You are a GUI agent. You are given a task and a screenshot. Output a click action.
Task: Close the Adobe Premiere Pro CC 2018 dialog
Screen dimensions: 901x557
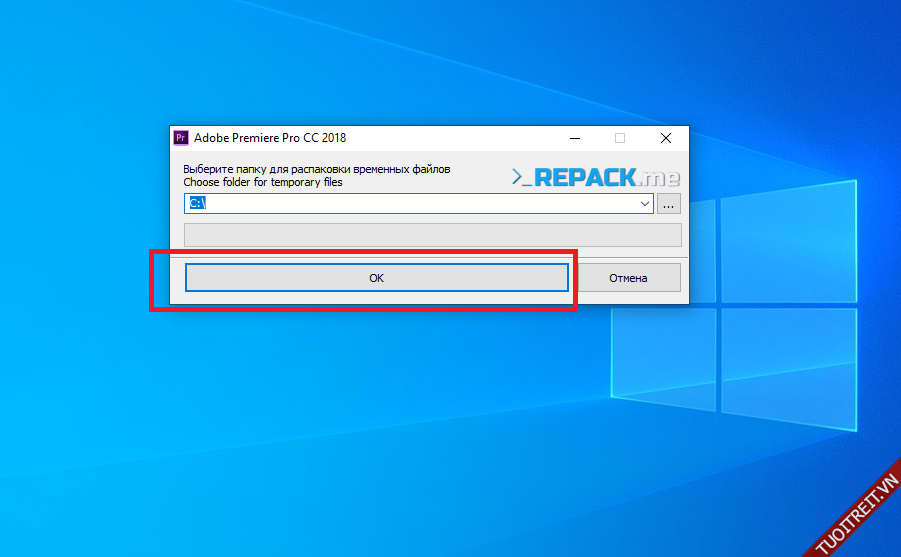pos(666,138)
